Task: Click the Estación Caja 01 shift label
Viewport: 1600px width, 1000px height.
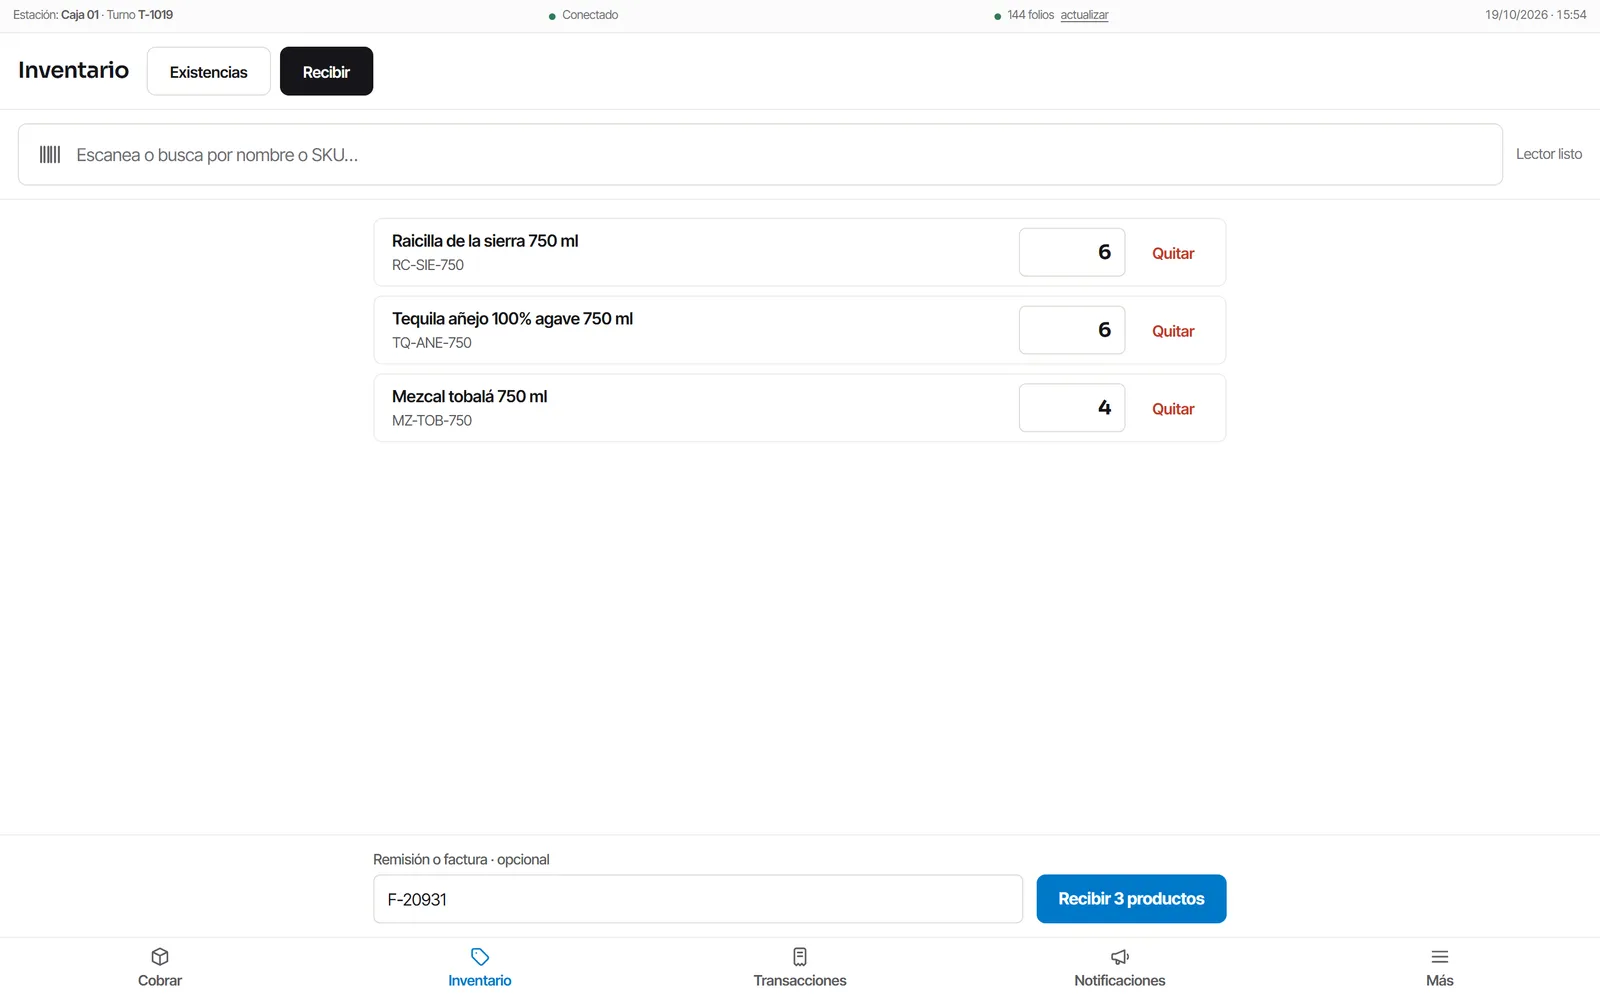Action: pos(93,15)
